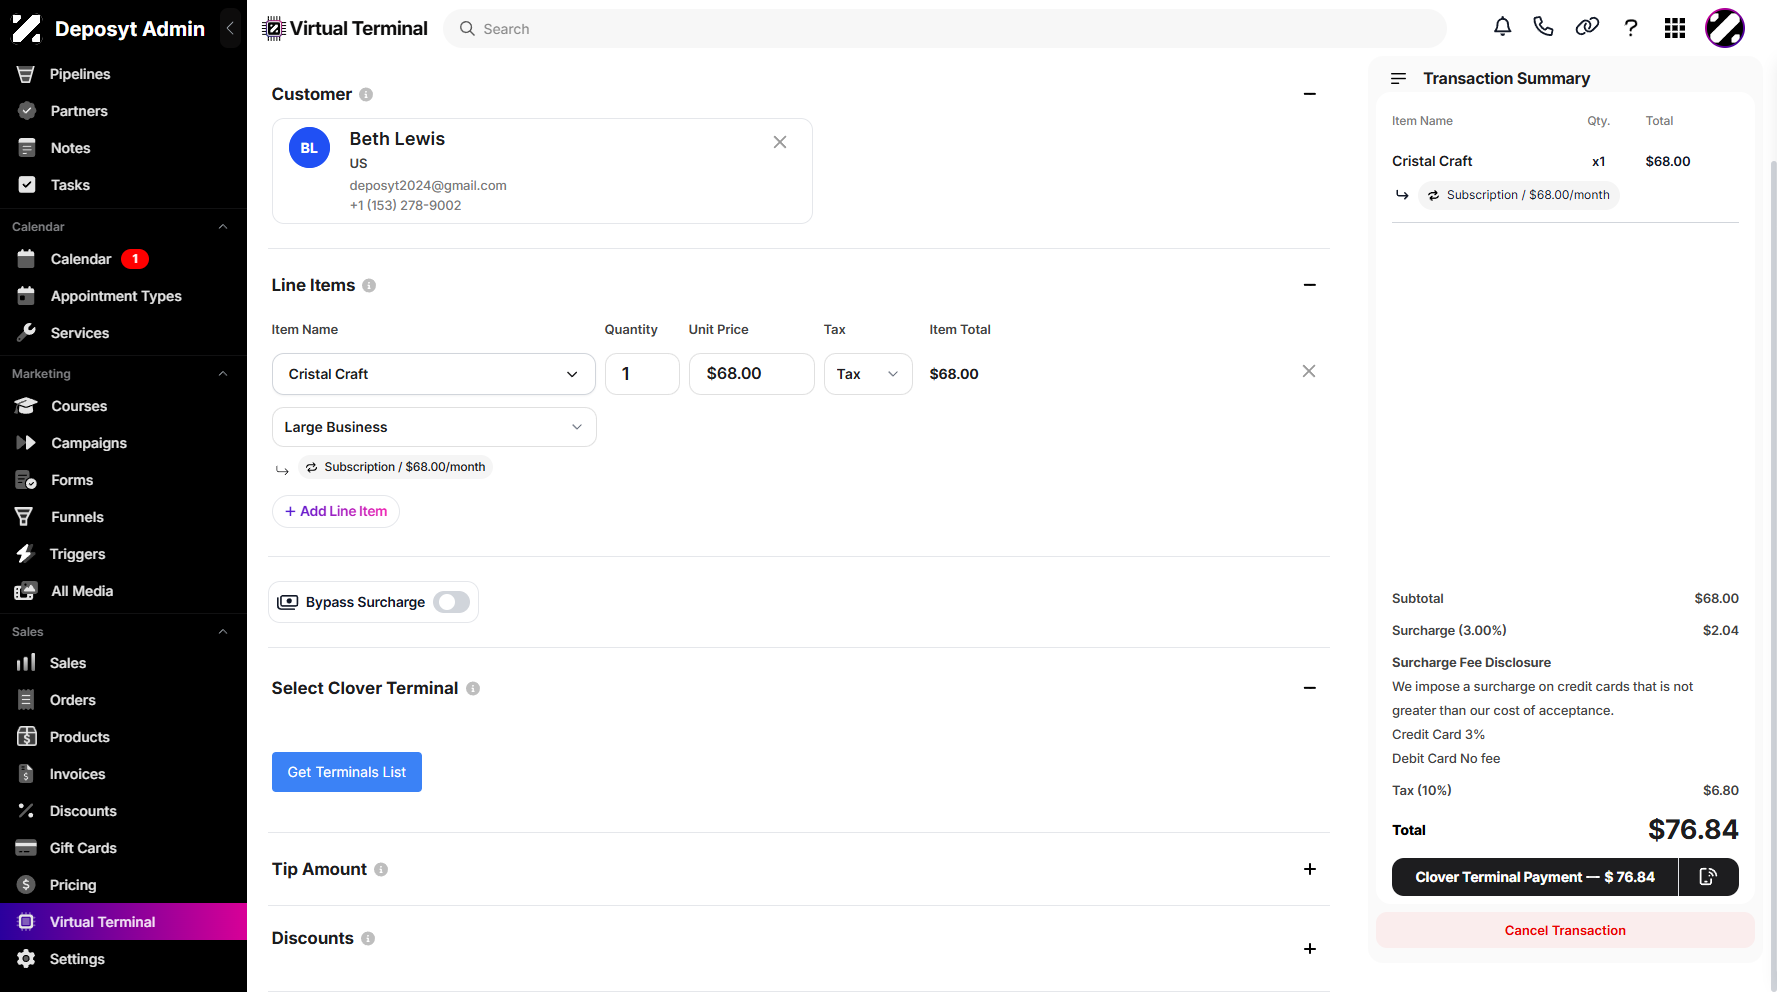This screenshot has width=1777, height=992.
Task: Collapse the Customer section
Action: click(1310, 94)
